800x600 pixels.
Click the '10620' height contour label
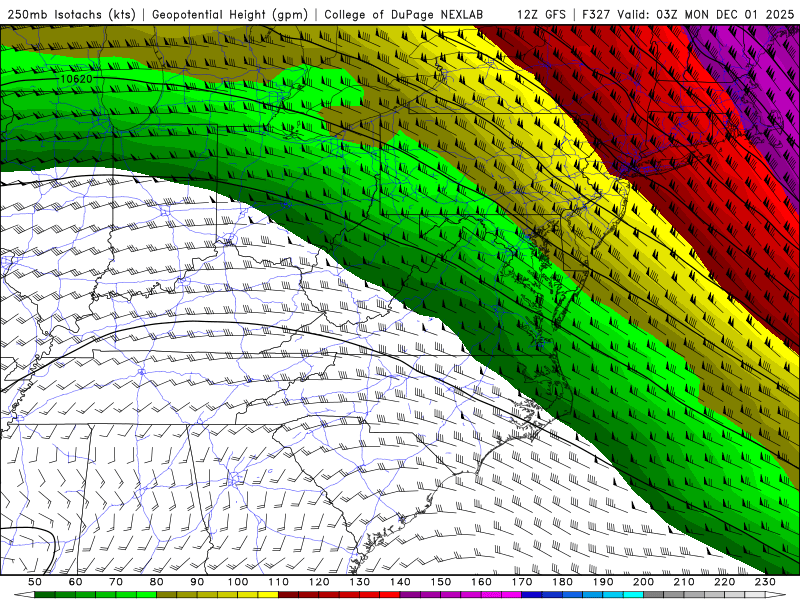(77, 79)
